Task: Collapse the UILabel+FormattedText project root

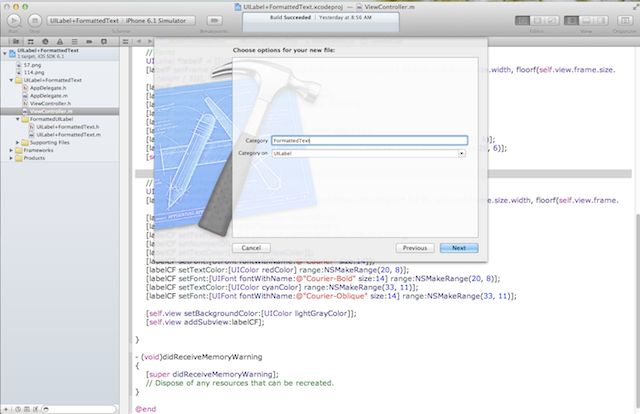Action: [4, 53]
